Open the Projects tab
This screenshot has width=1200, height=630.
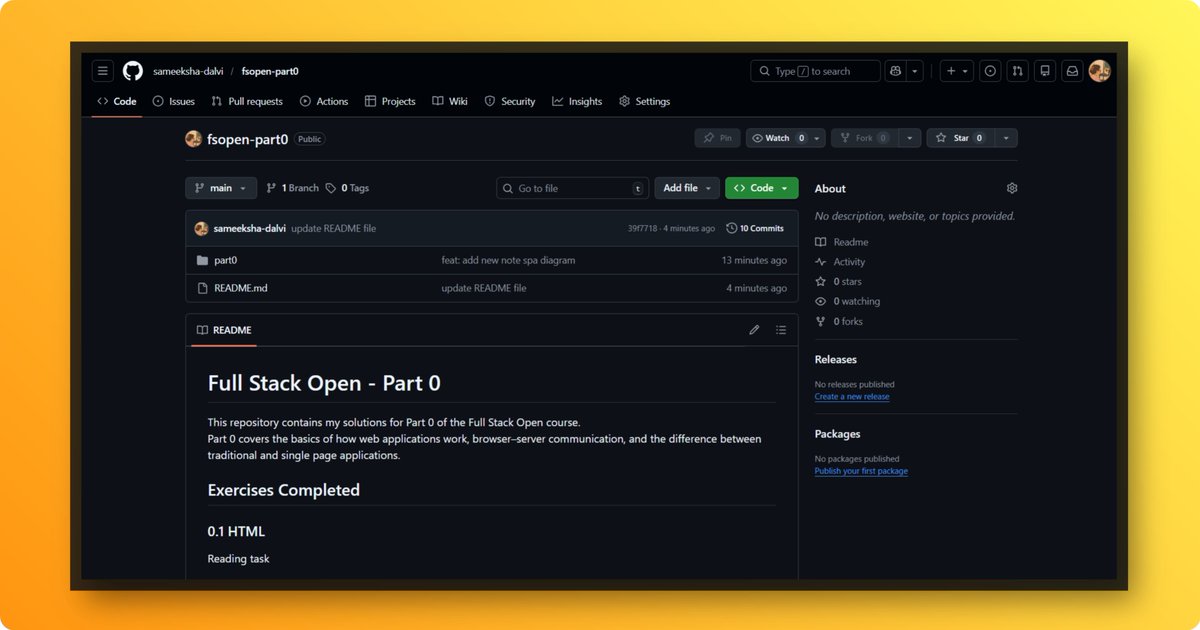tap(390, 101)
